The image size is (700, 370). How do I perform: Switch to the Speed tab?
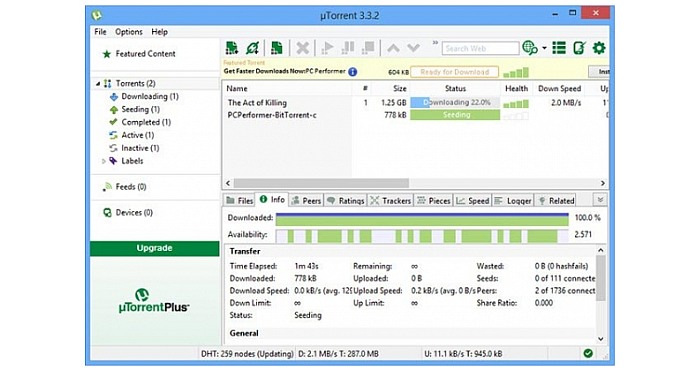point(473,201)
